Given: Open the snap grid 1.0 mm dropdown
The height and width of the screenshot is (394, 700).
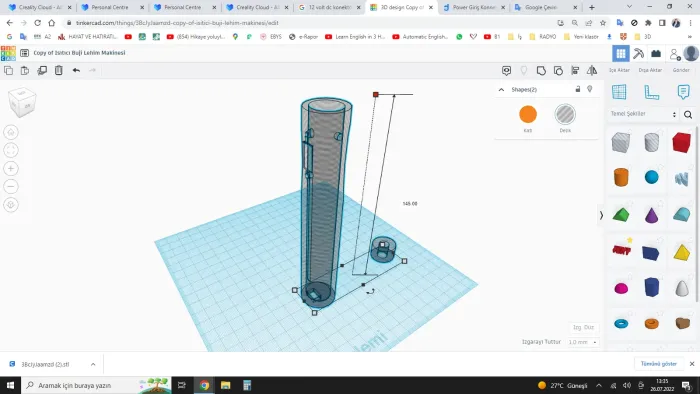Looking at the screenshot, I should 583,342.
